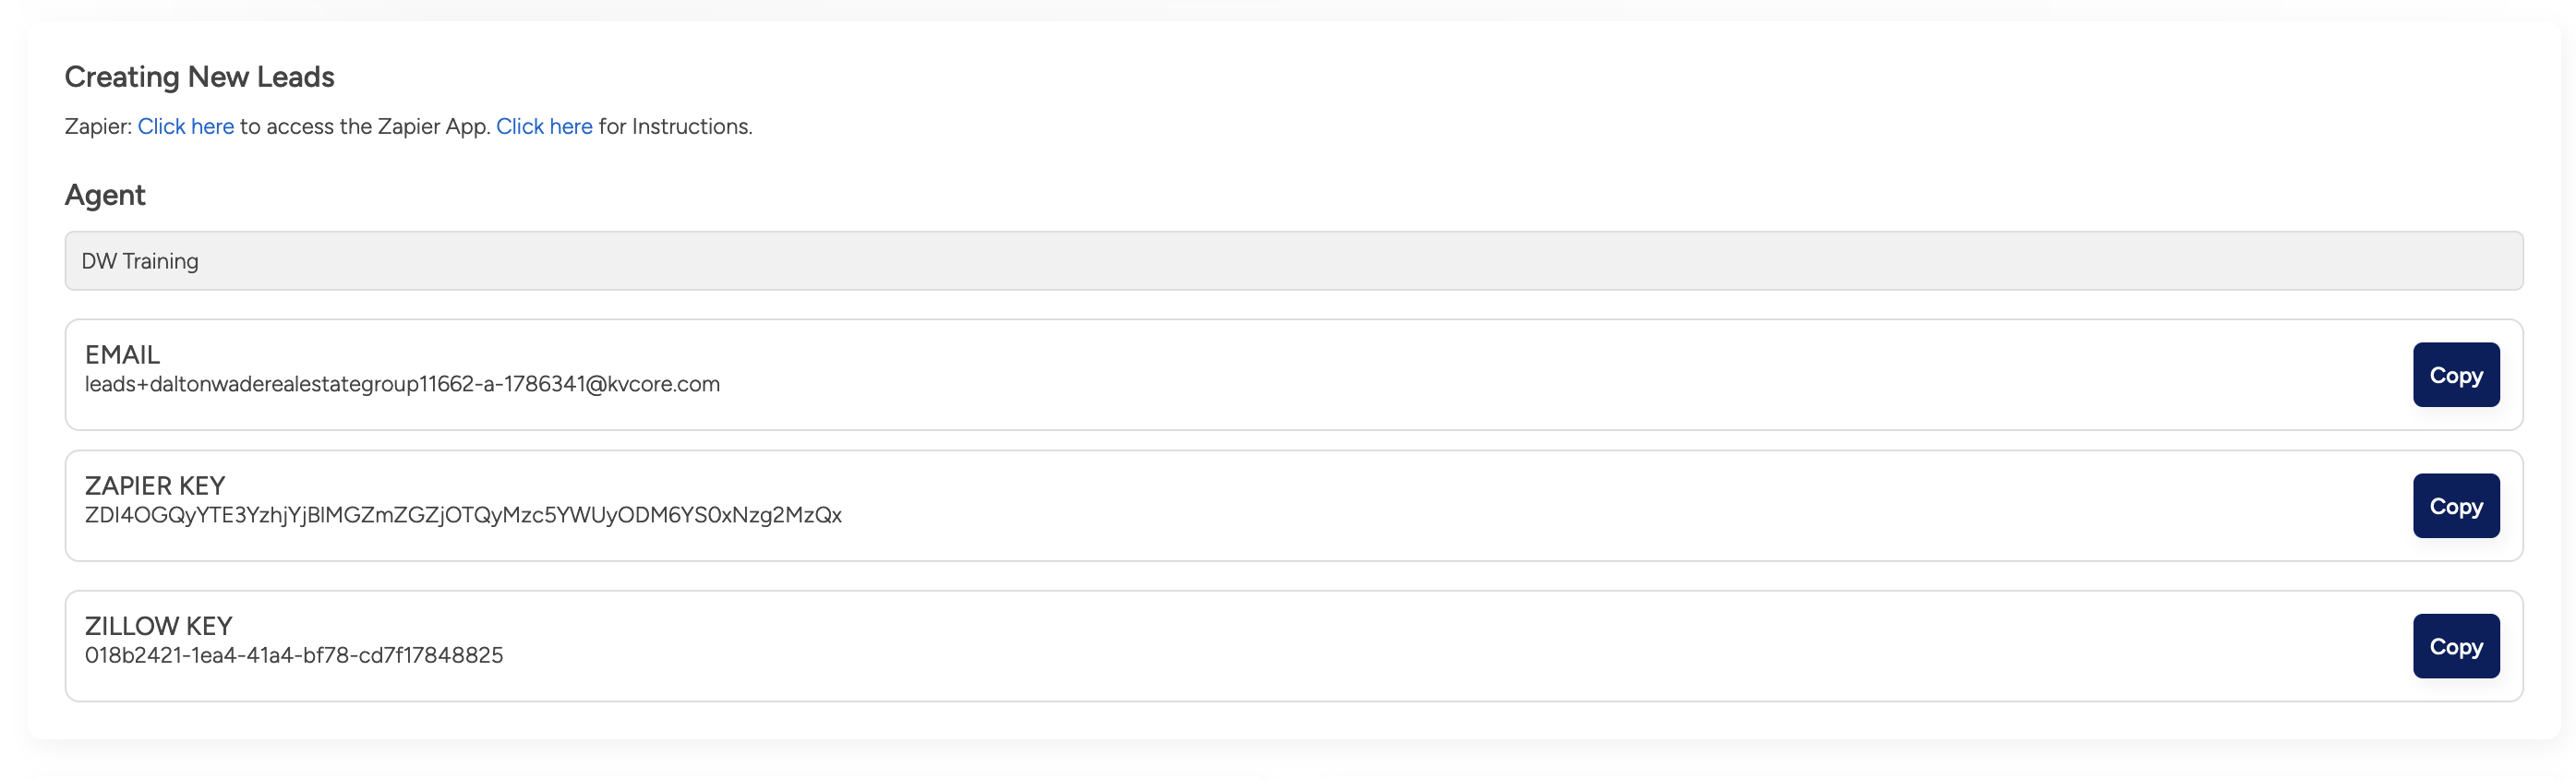This screenshot has height=779, width=2576.
Task: Copy the Zapier key
Action: [2455, 506]
